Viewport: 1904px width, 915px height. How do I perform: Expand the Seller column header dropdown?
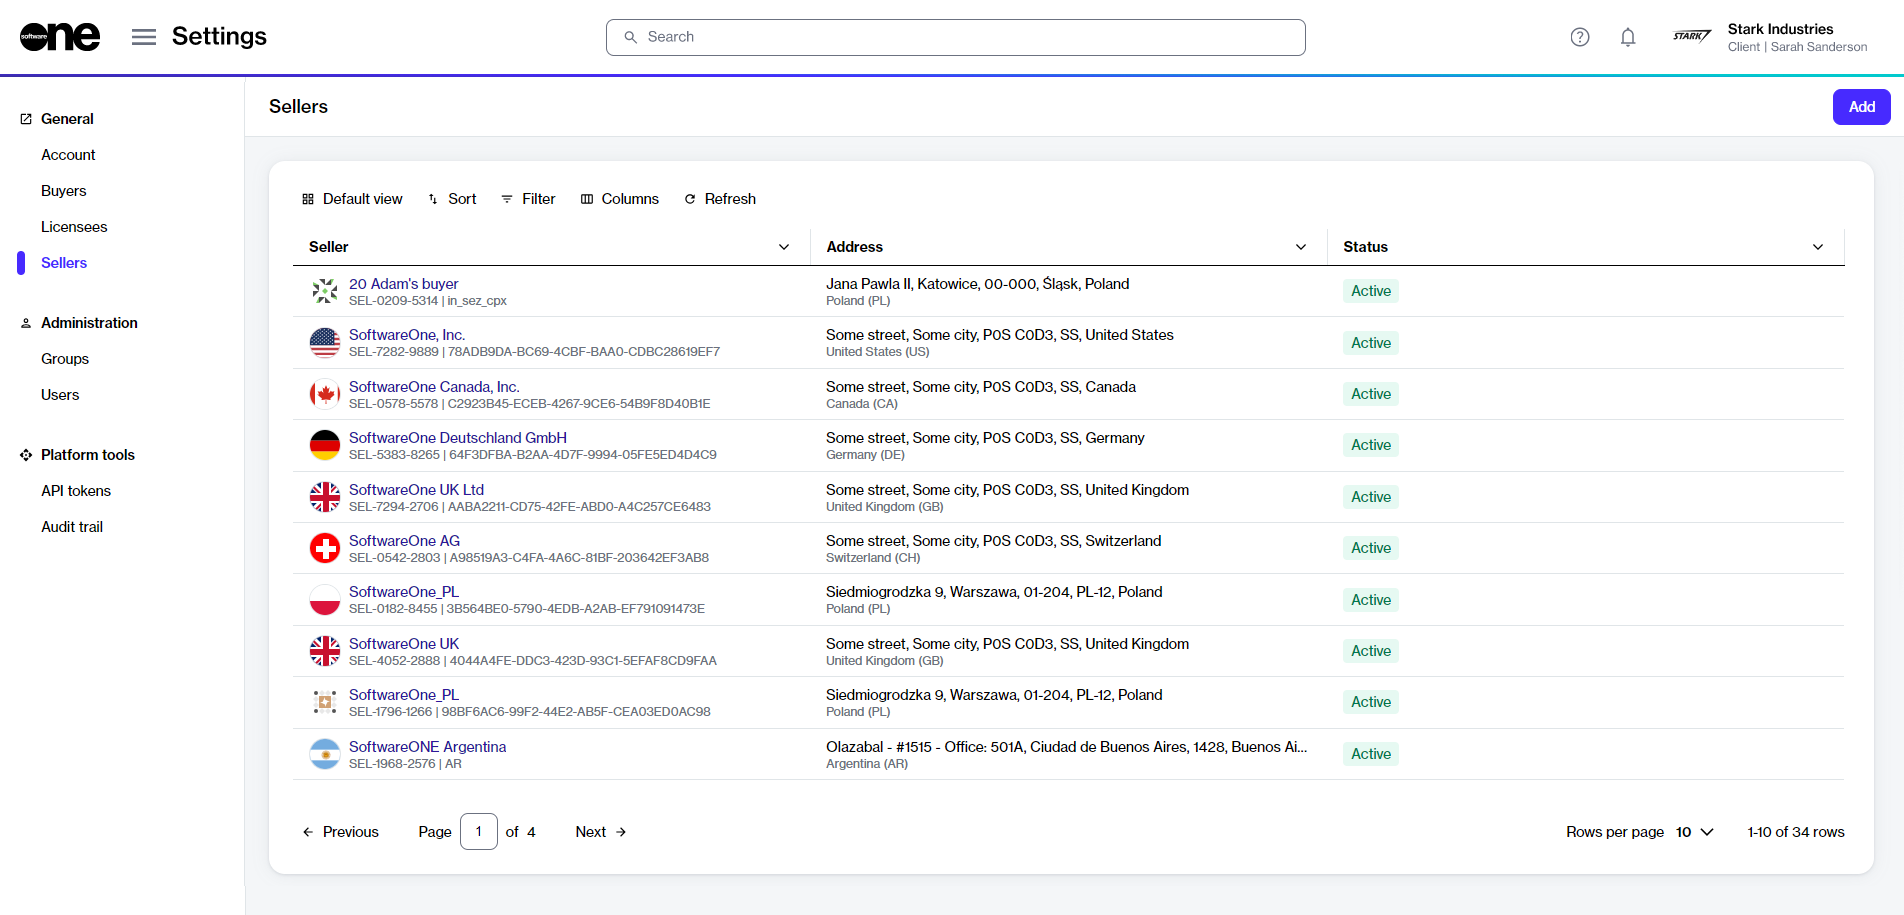pyautogui.click(x=784, y=247)
